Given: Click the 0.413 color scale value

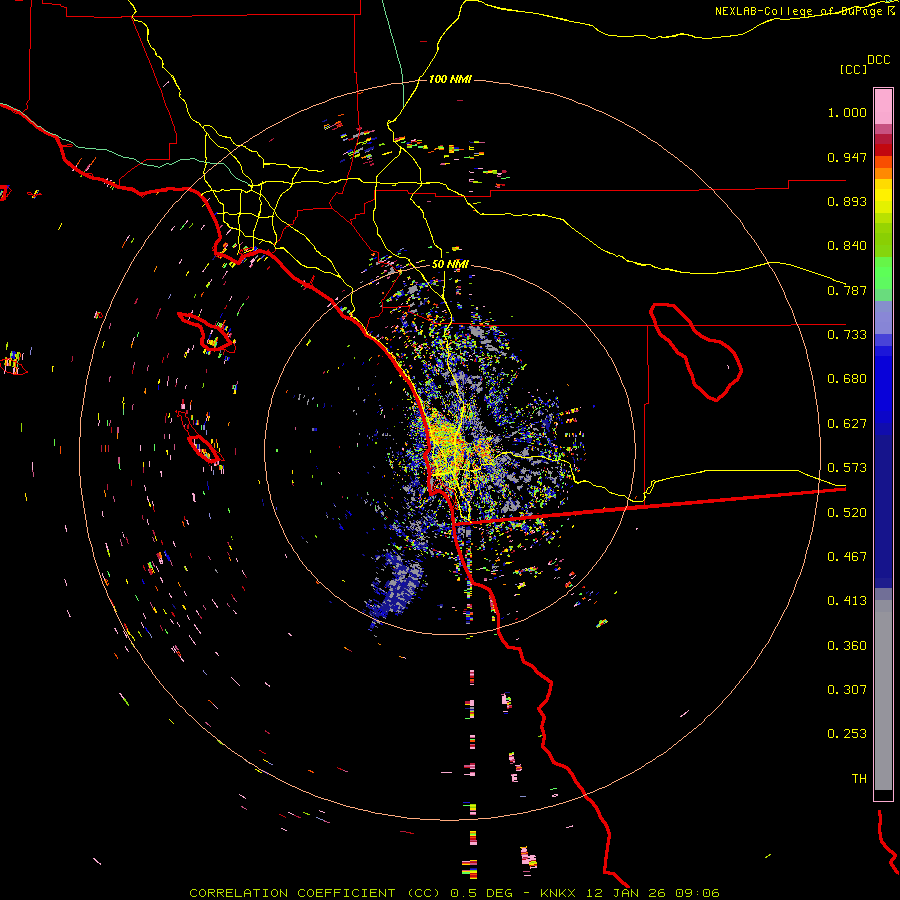Looking at the screenshot, I should 847,601.
